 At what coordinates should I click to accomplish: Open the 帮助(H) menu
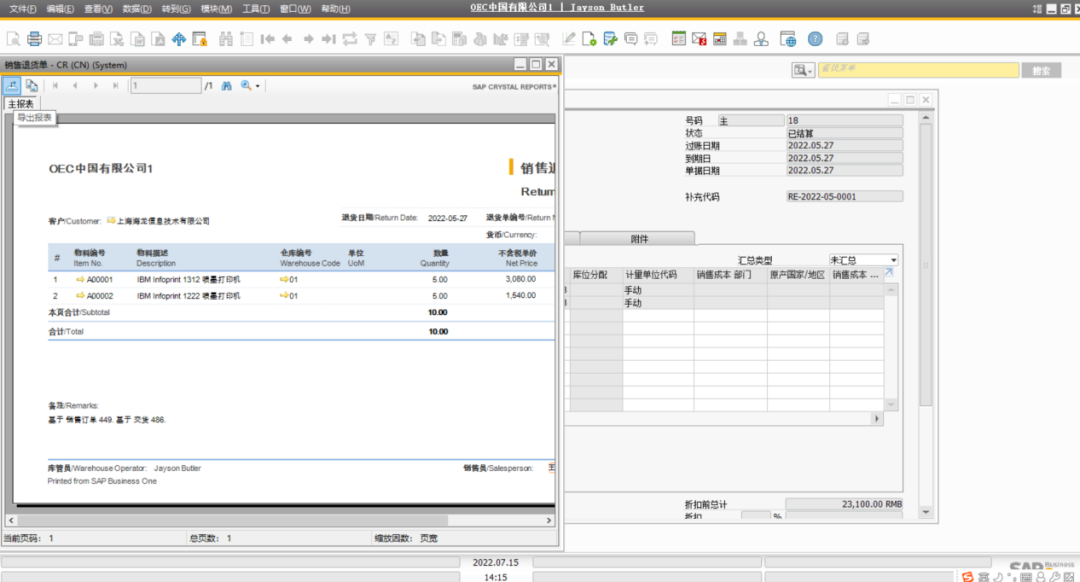tap(335, 8)
